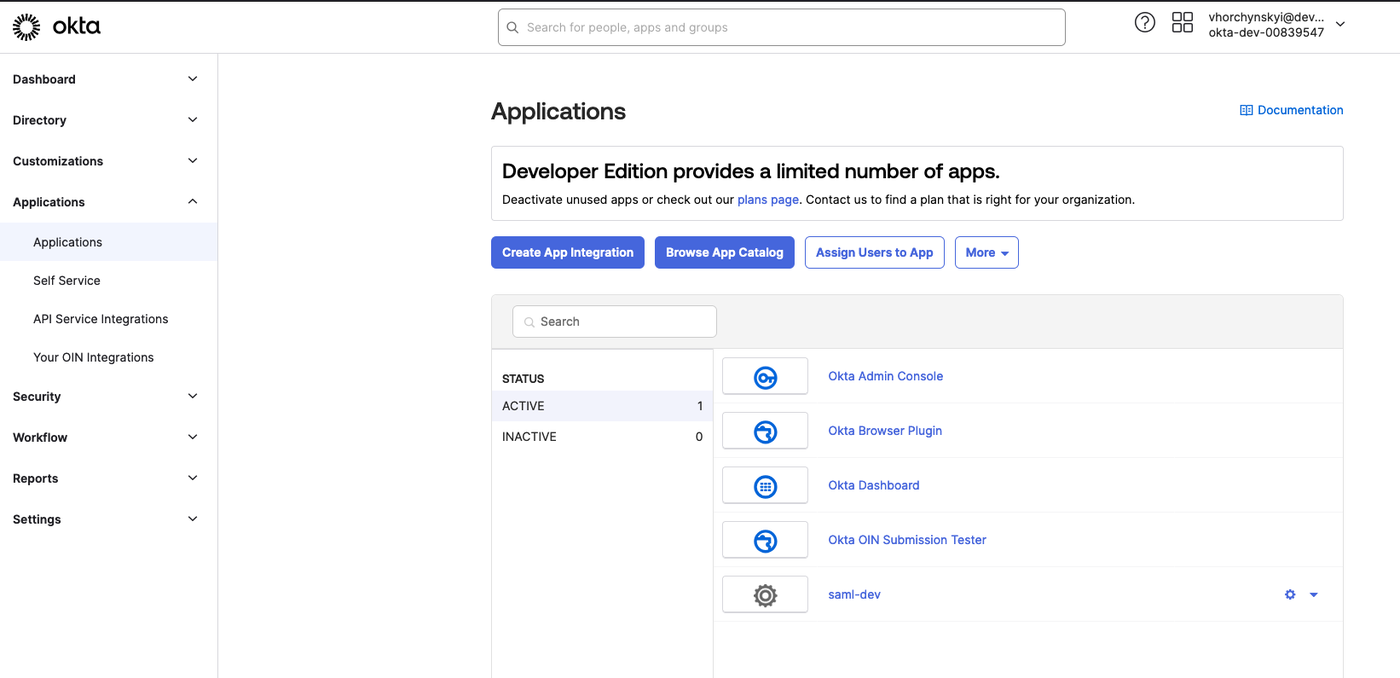Click Browse App Catalog button

pos(725,253)
